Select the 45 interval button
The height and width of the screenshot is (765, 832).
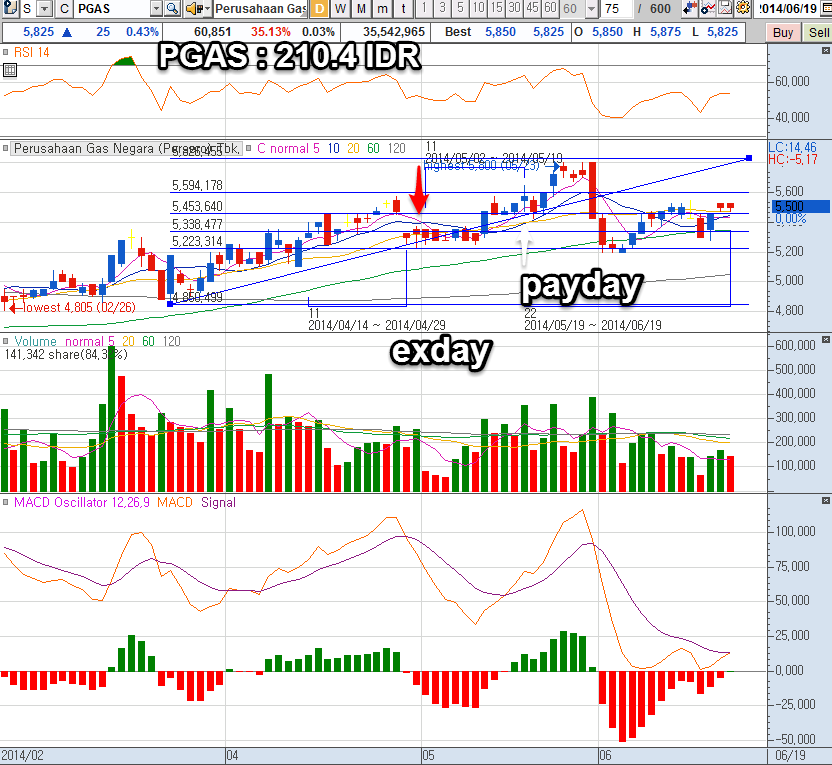pos(532,8)
